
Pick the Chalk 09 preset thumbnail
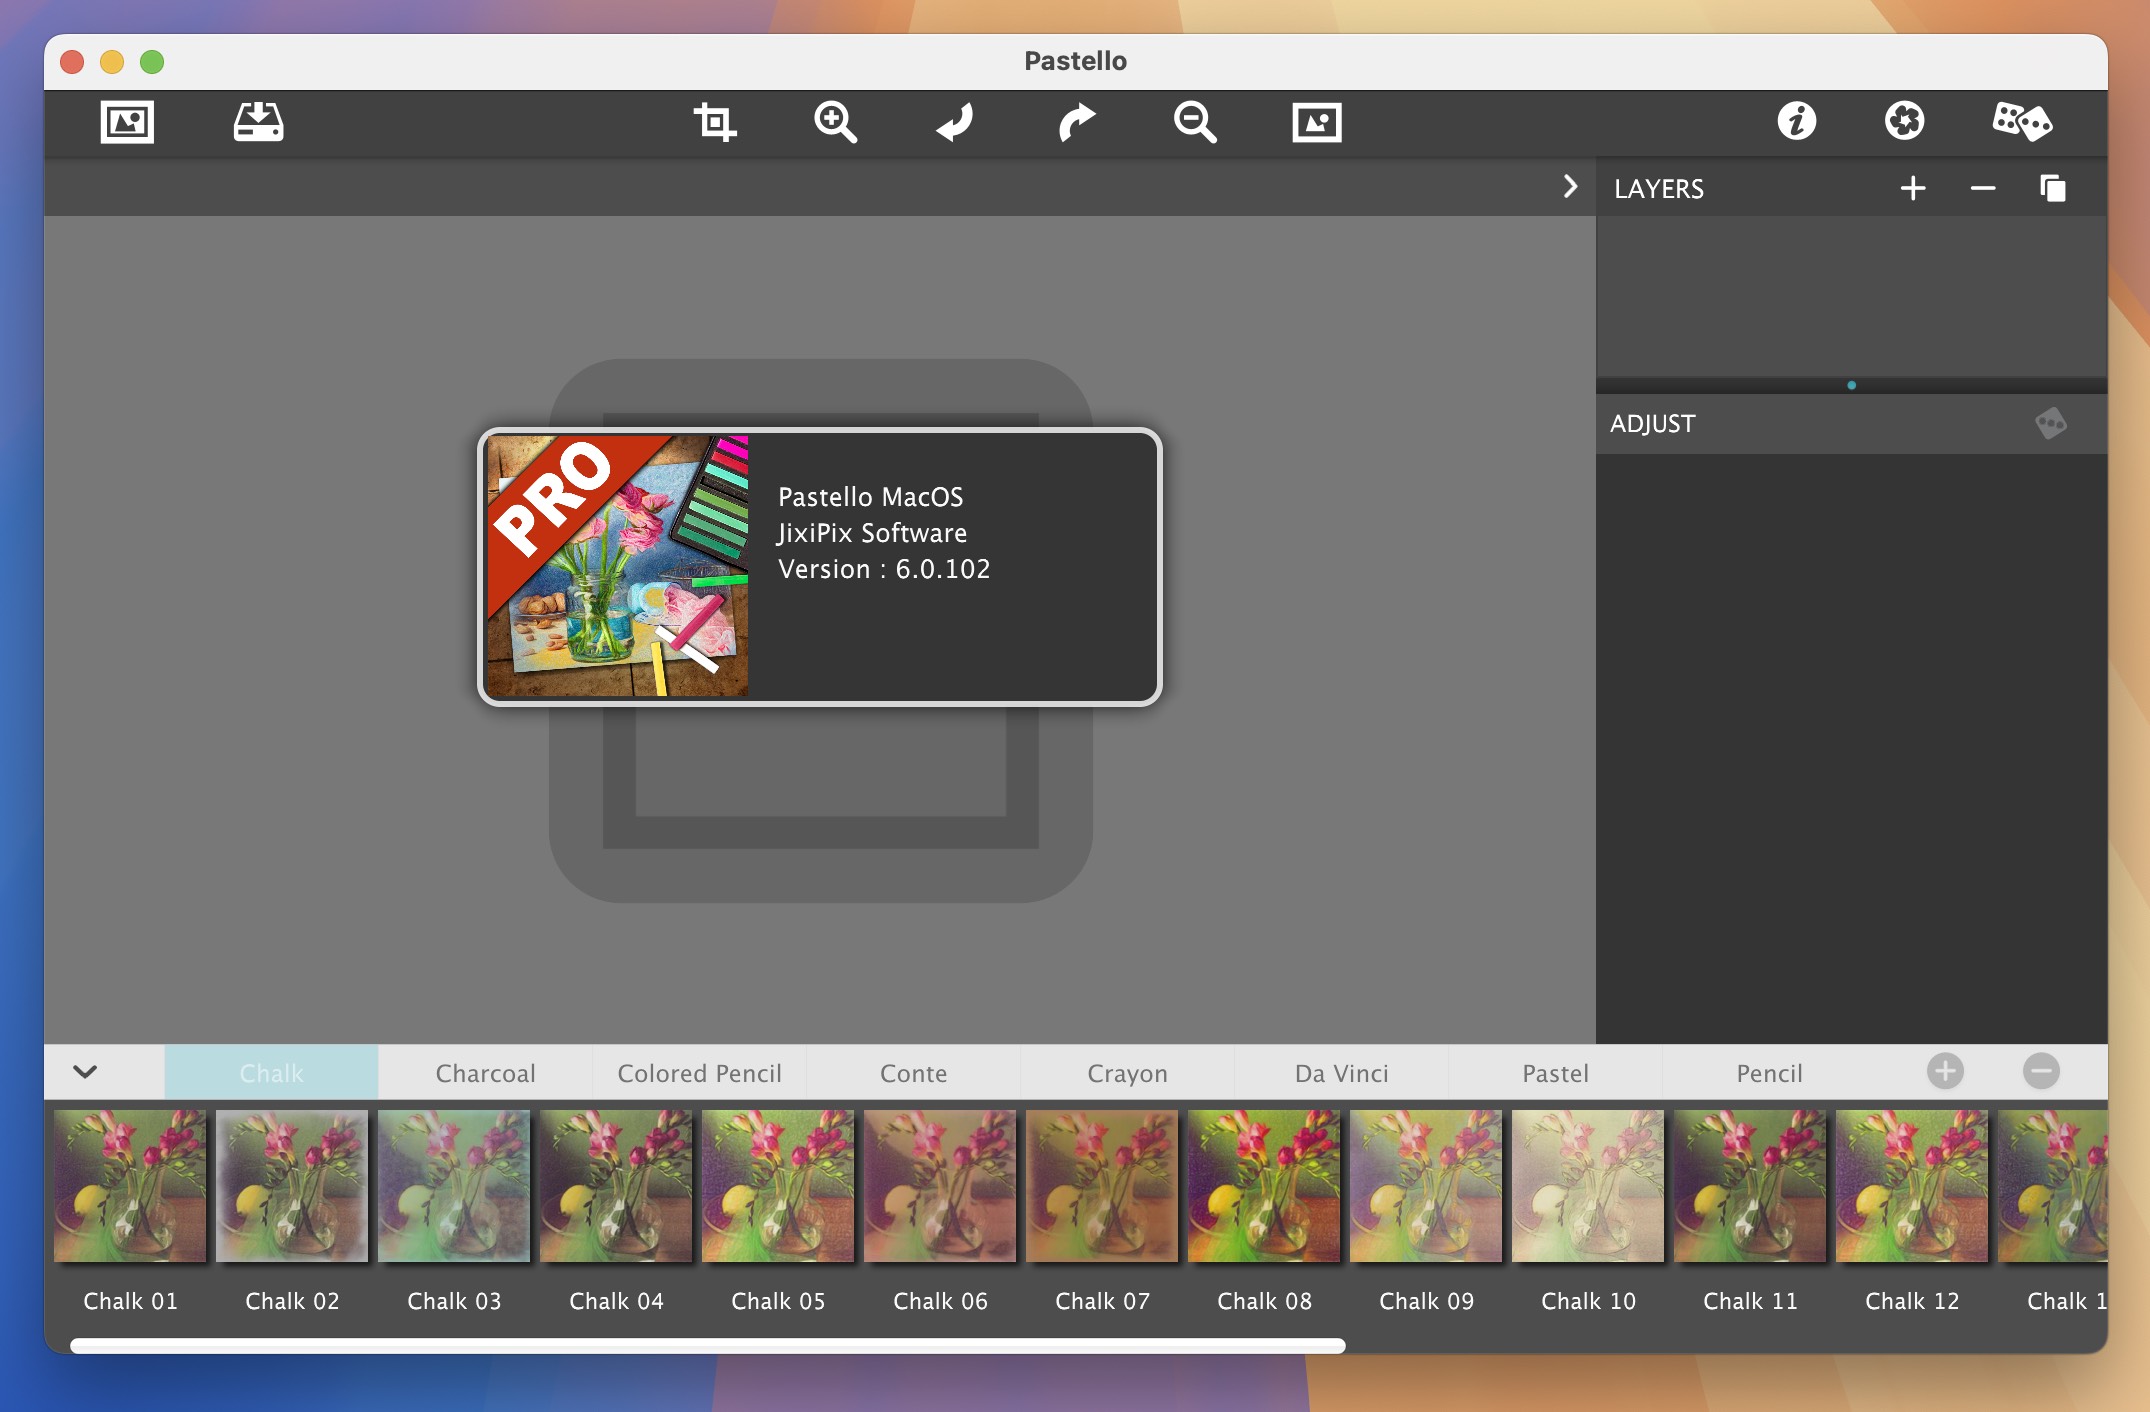click(x=1426, y=1185)
